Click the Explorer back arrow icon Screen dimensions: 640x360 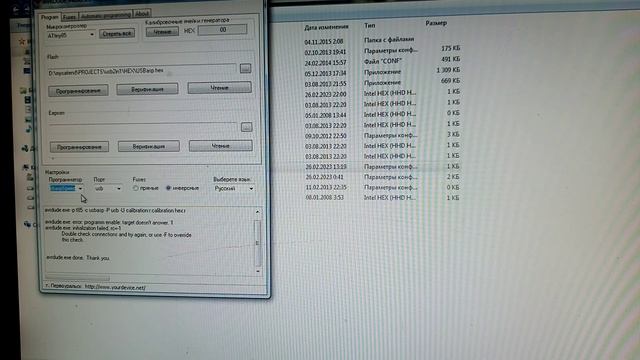(16, 10)
